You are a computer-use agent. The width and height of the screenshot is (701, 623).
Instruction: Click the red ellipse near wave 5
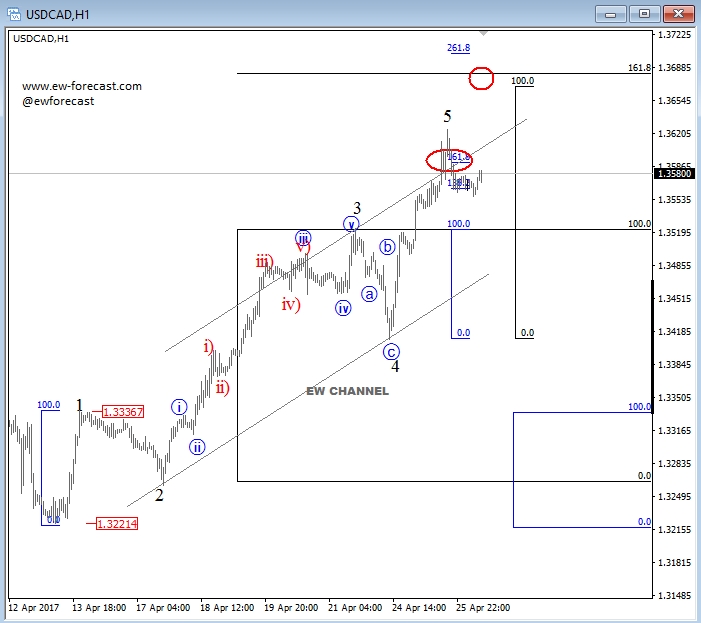449,160
